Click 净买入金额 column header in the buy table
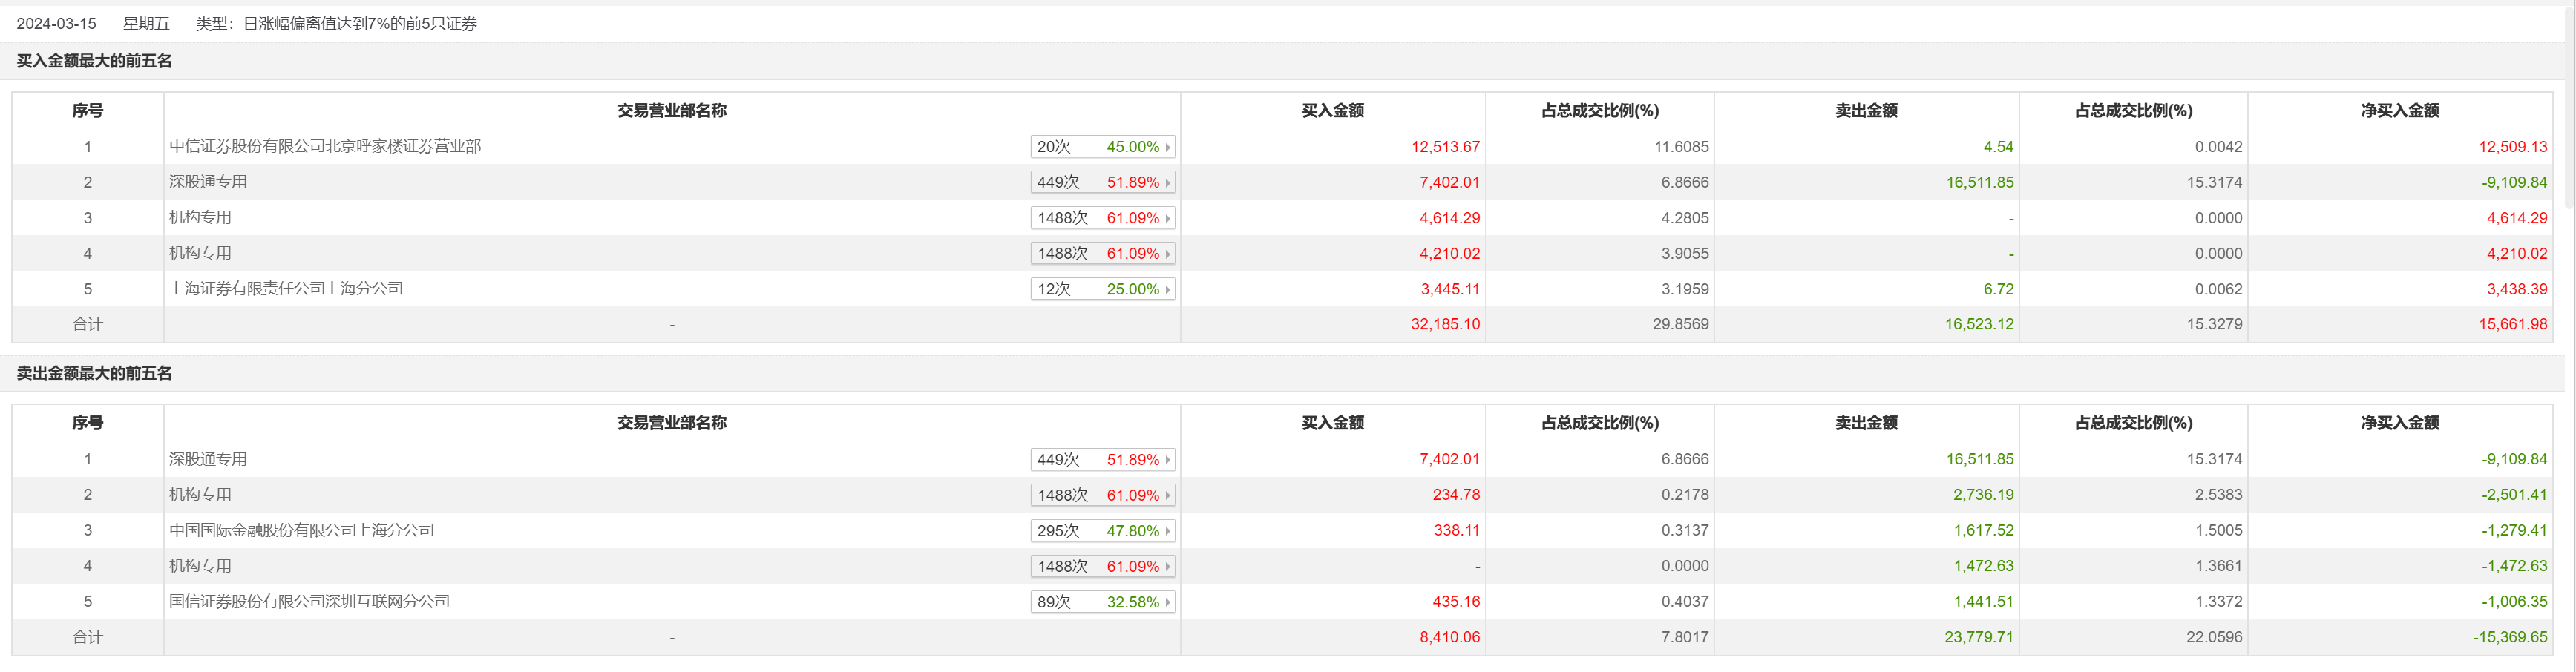This screenshot has height=672, width=2576. 2399,111
